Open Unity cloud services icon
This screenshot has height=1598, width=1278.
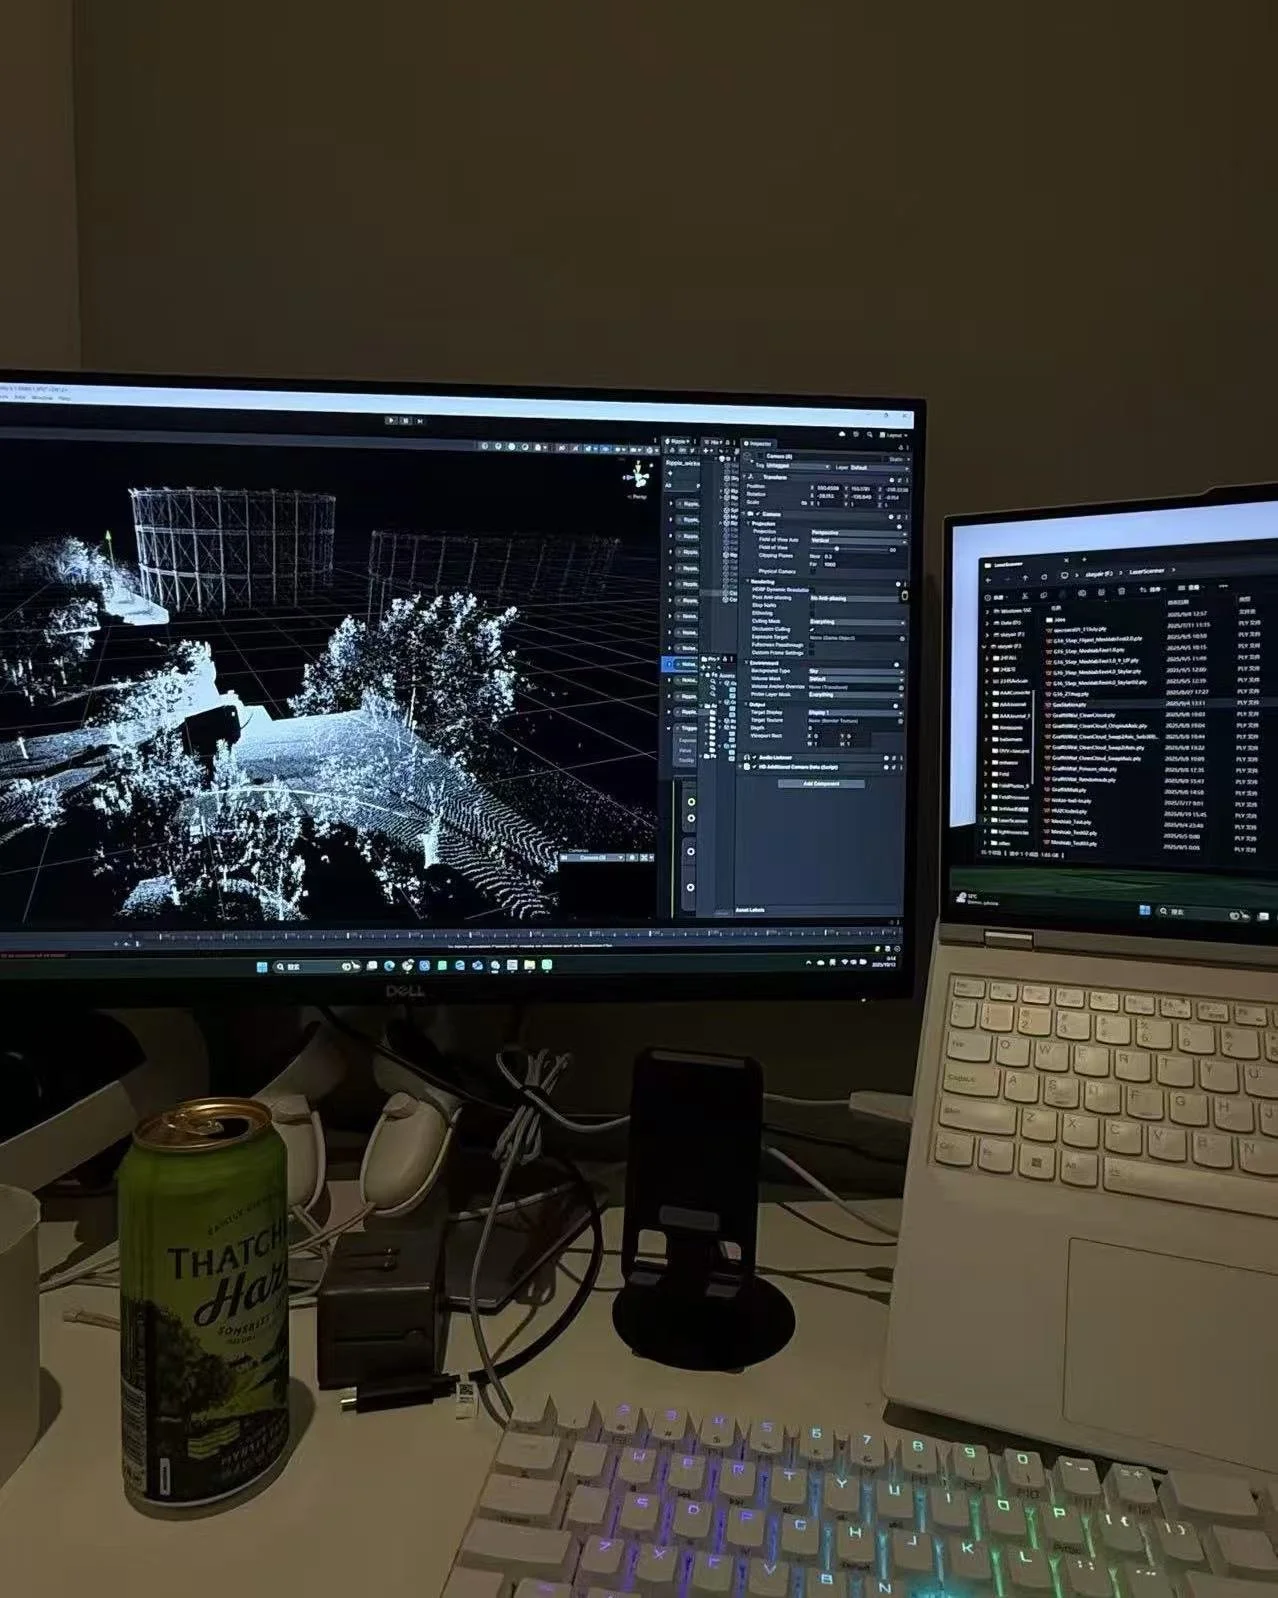[842, 434]
